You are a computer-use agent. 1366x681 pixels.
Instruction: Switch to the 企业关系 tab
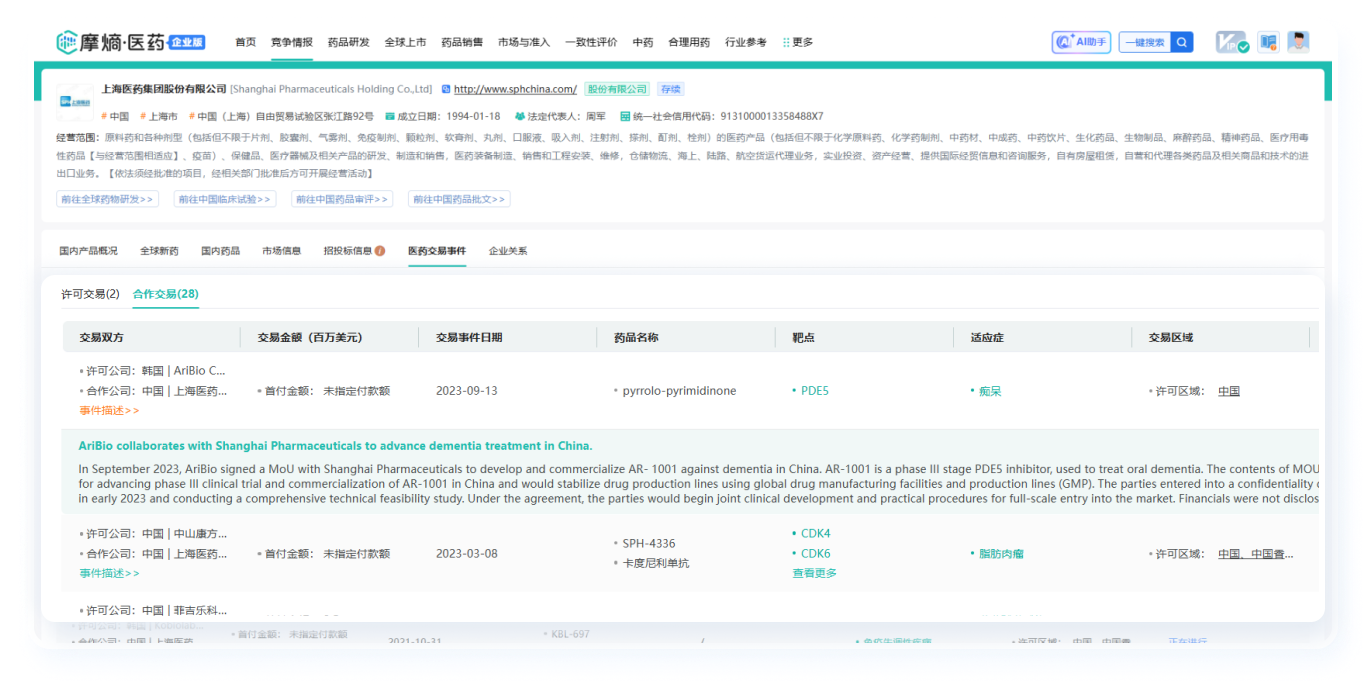508,251
